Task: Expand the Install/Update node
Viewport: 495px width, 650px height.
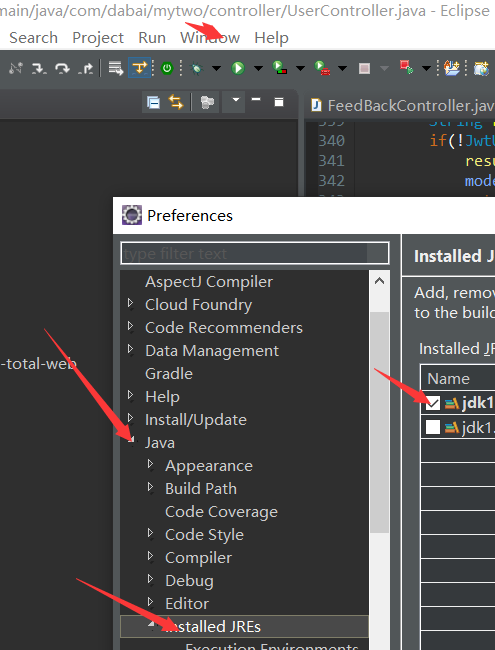Action: 131,418
